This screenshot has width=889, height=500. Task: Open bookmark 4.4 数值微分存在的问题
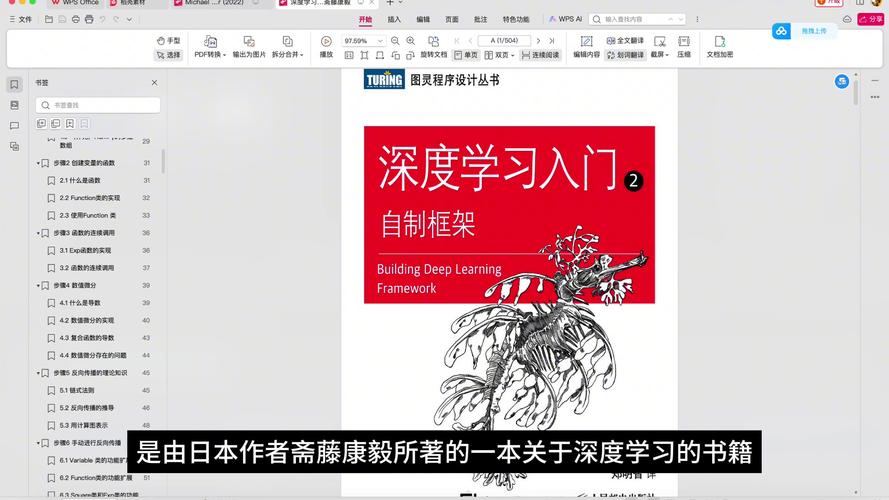coord(93,355)
